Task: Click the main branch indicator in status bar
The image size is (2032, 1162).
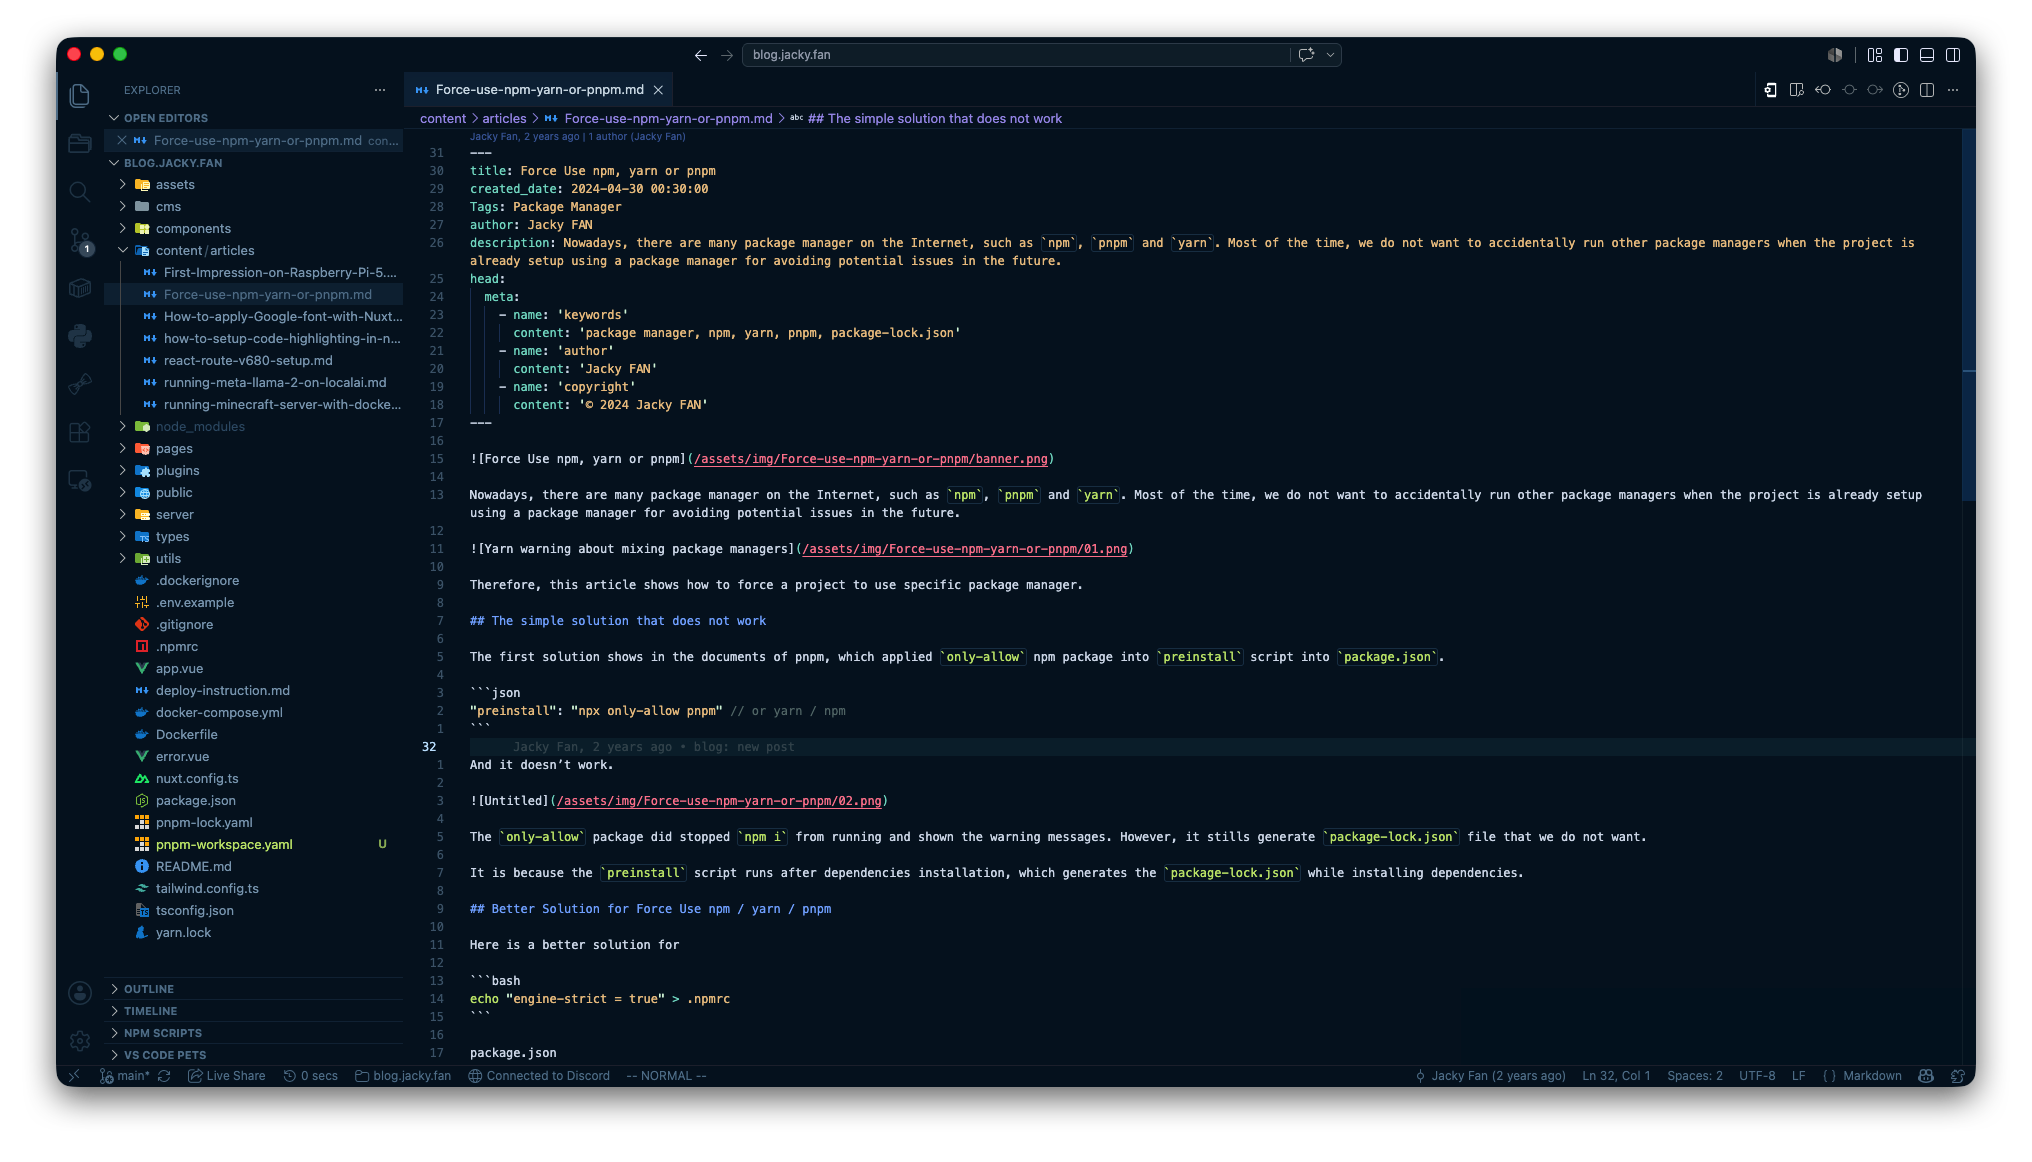Action: [x=125, y=1076]
